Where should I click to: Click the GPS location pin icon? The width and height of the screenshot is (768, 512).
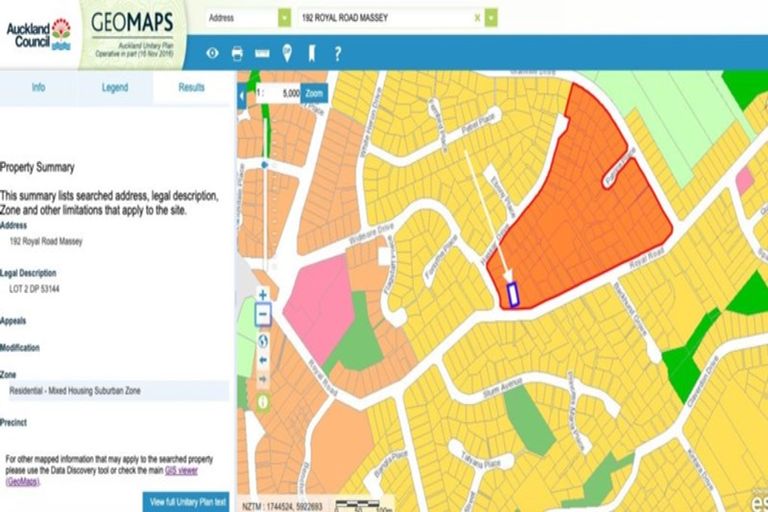288,53
